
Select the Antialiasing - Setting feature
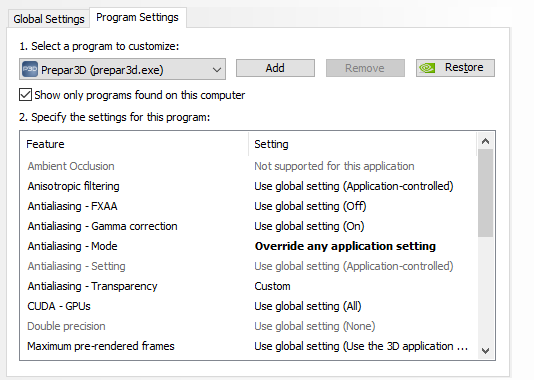coord(77,266)
